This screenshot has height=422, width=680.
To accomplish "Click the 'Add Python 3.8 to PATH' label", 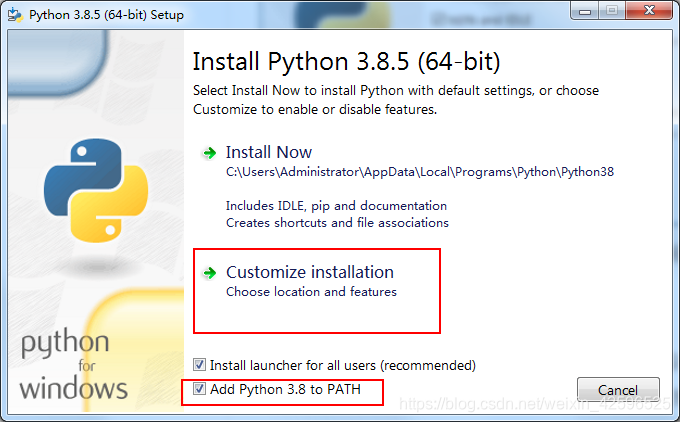I will 285,389.
